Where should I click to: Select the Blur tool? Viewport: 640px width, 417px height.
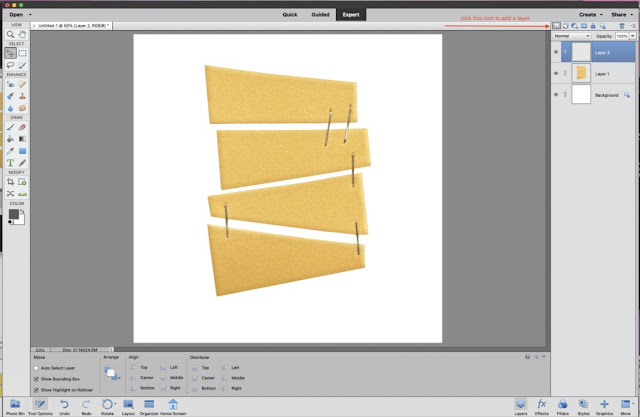(x=11, y=108)
